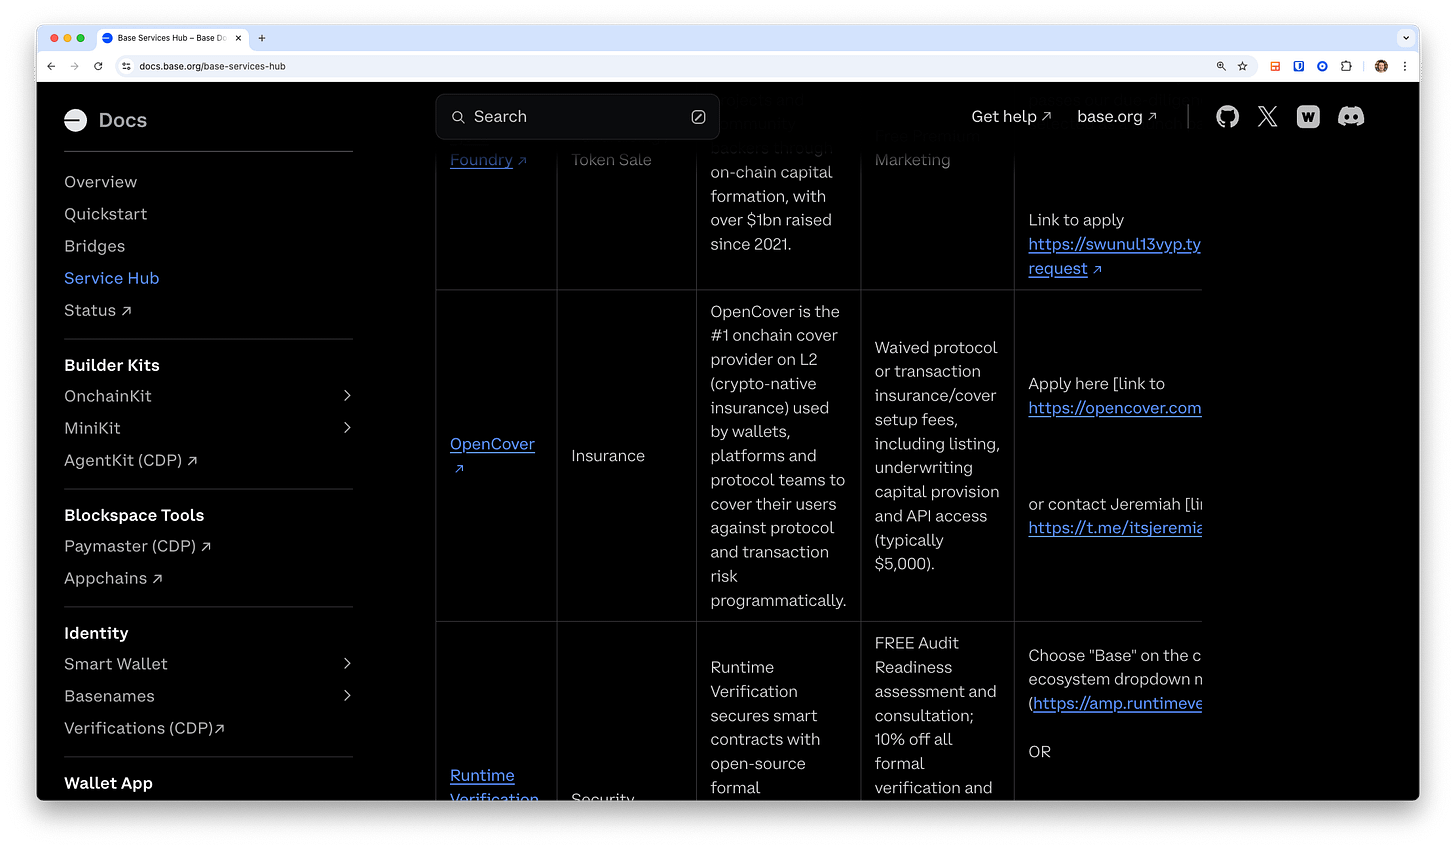The width and height of the screenshot is (1456, 849).
Task: Open the X (Twitter) icon link
Action: 1268,117
